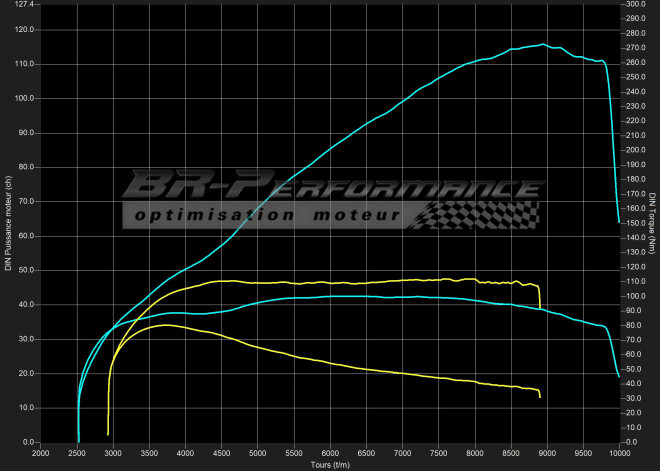Click the 10000 tick label on rpm axis

(619, 453)
